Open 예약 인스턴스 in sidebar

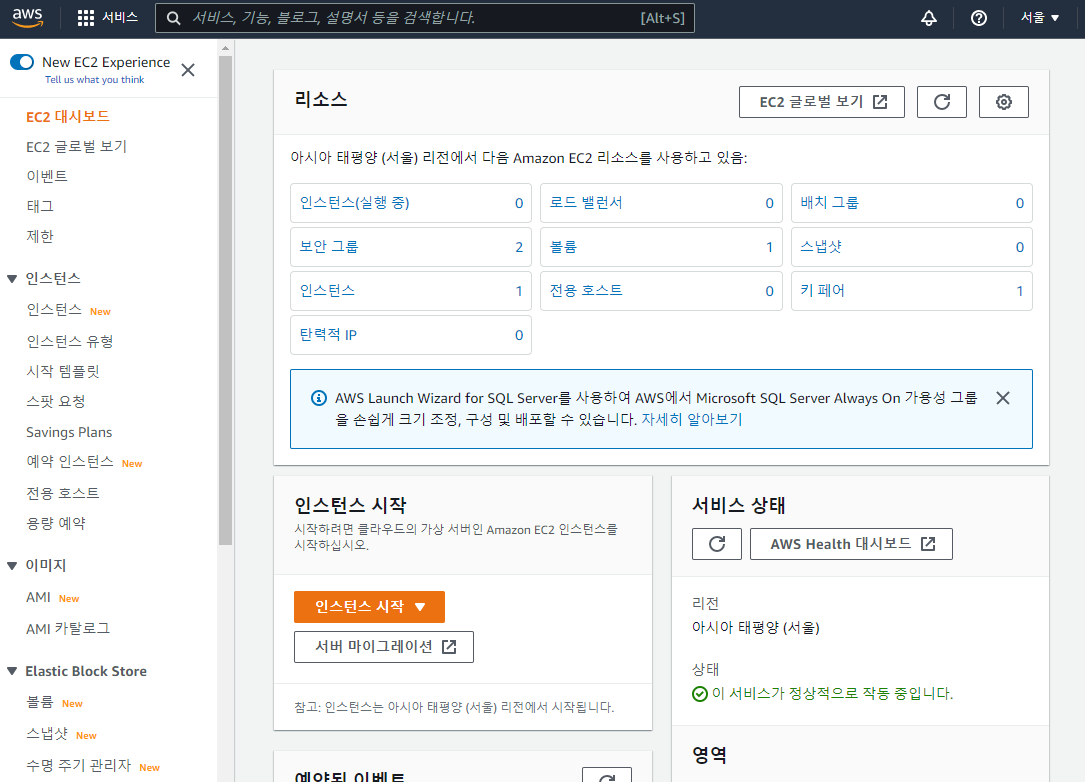point(70,462)
